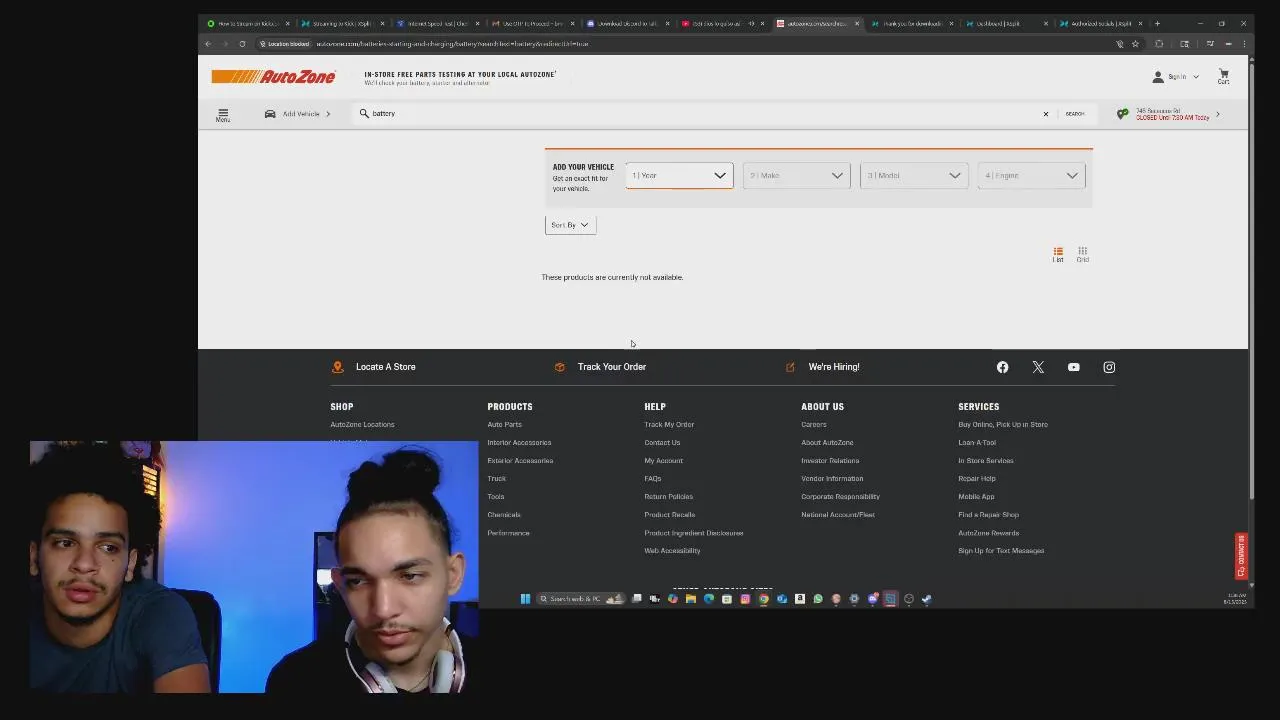Click the Sign In person icon
Screen dimensions: 1280x720
pos(1158,77)
